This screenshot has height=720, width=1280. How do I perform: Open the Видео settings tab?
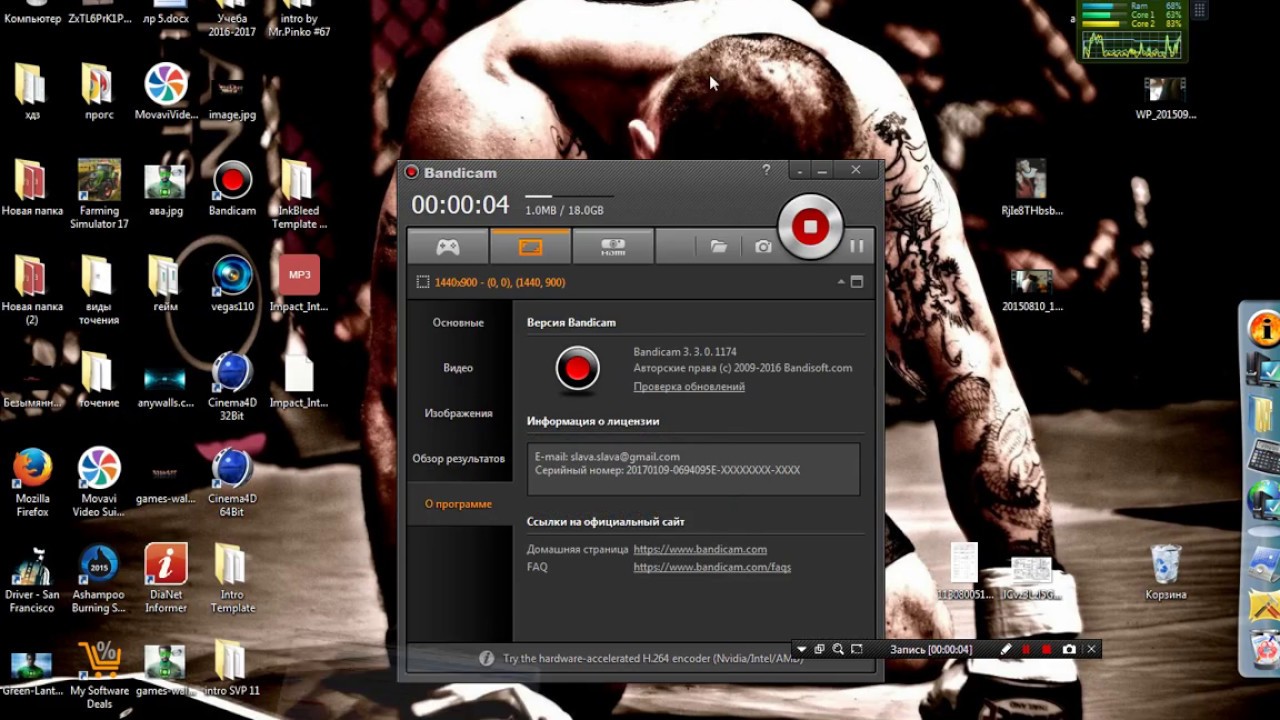point(458,368)
